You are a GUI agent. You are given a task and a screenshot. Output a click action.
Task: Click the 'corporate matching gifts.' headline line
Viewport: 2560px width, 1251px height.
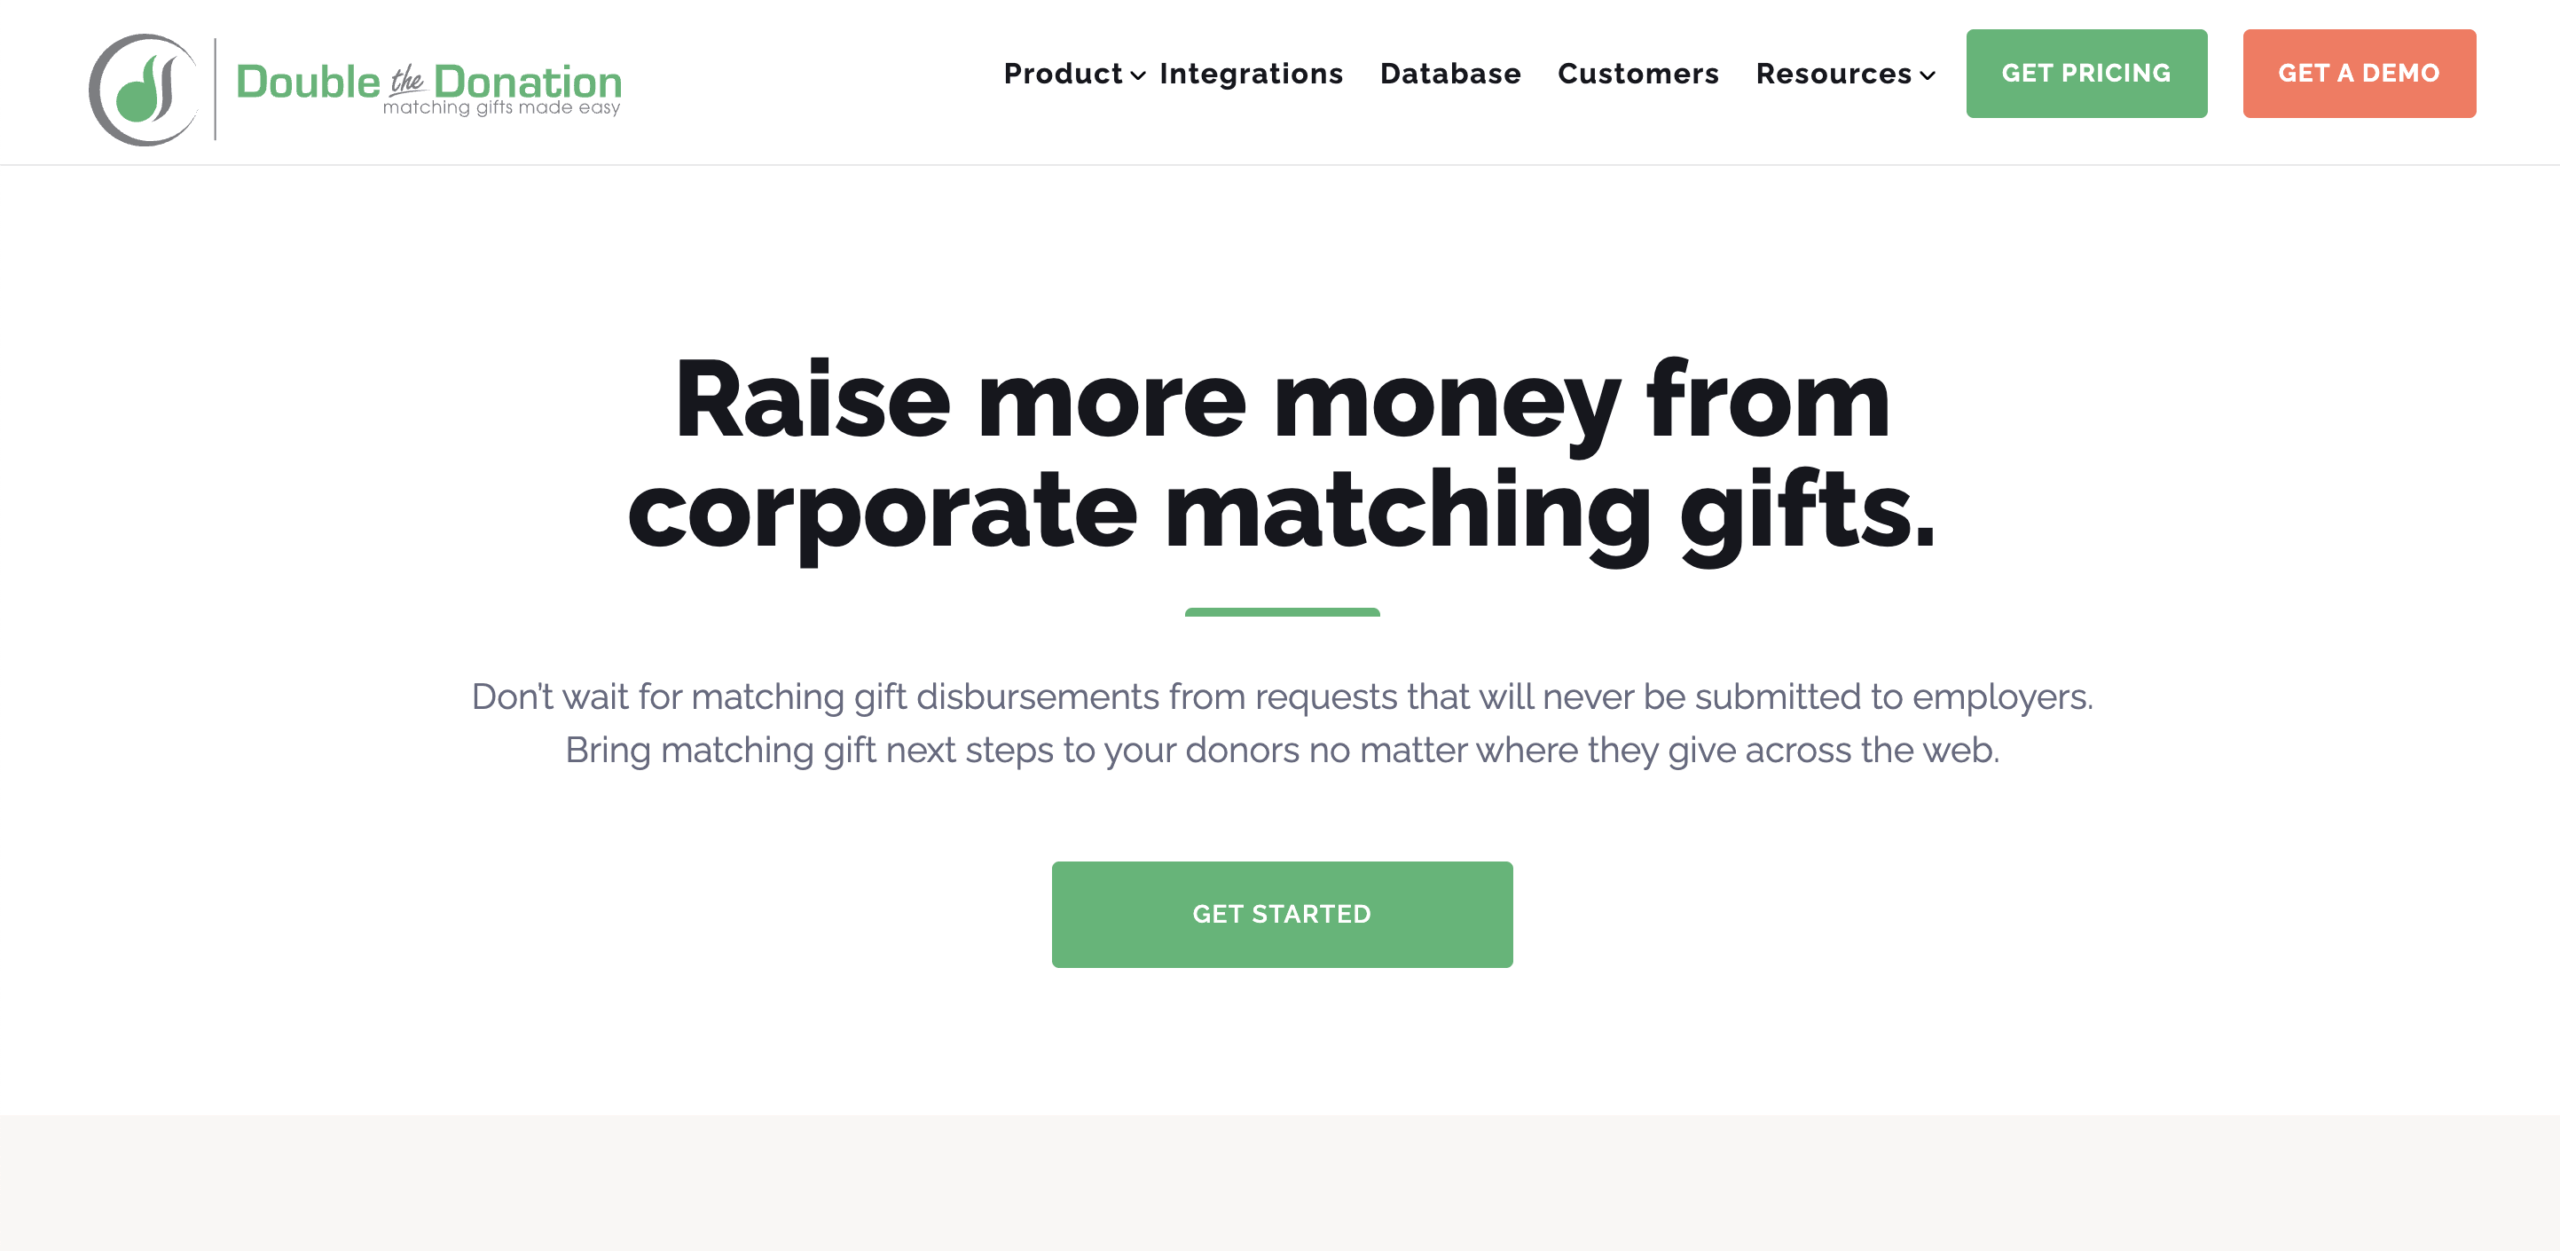tap(1282, 512)
